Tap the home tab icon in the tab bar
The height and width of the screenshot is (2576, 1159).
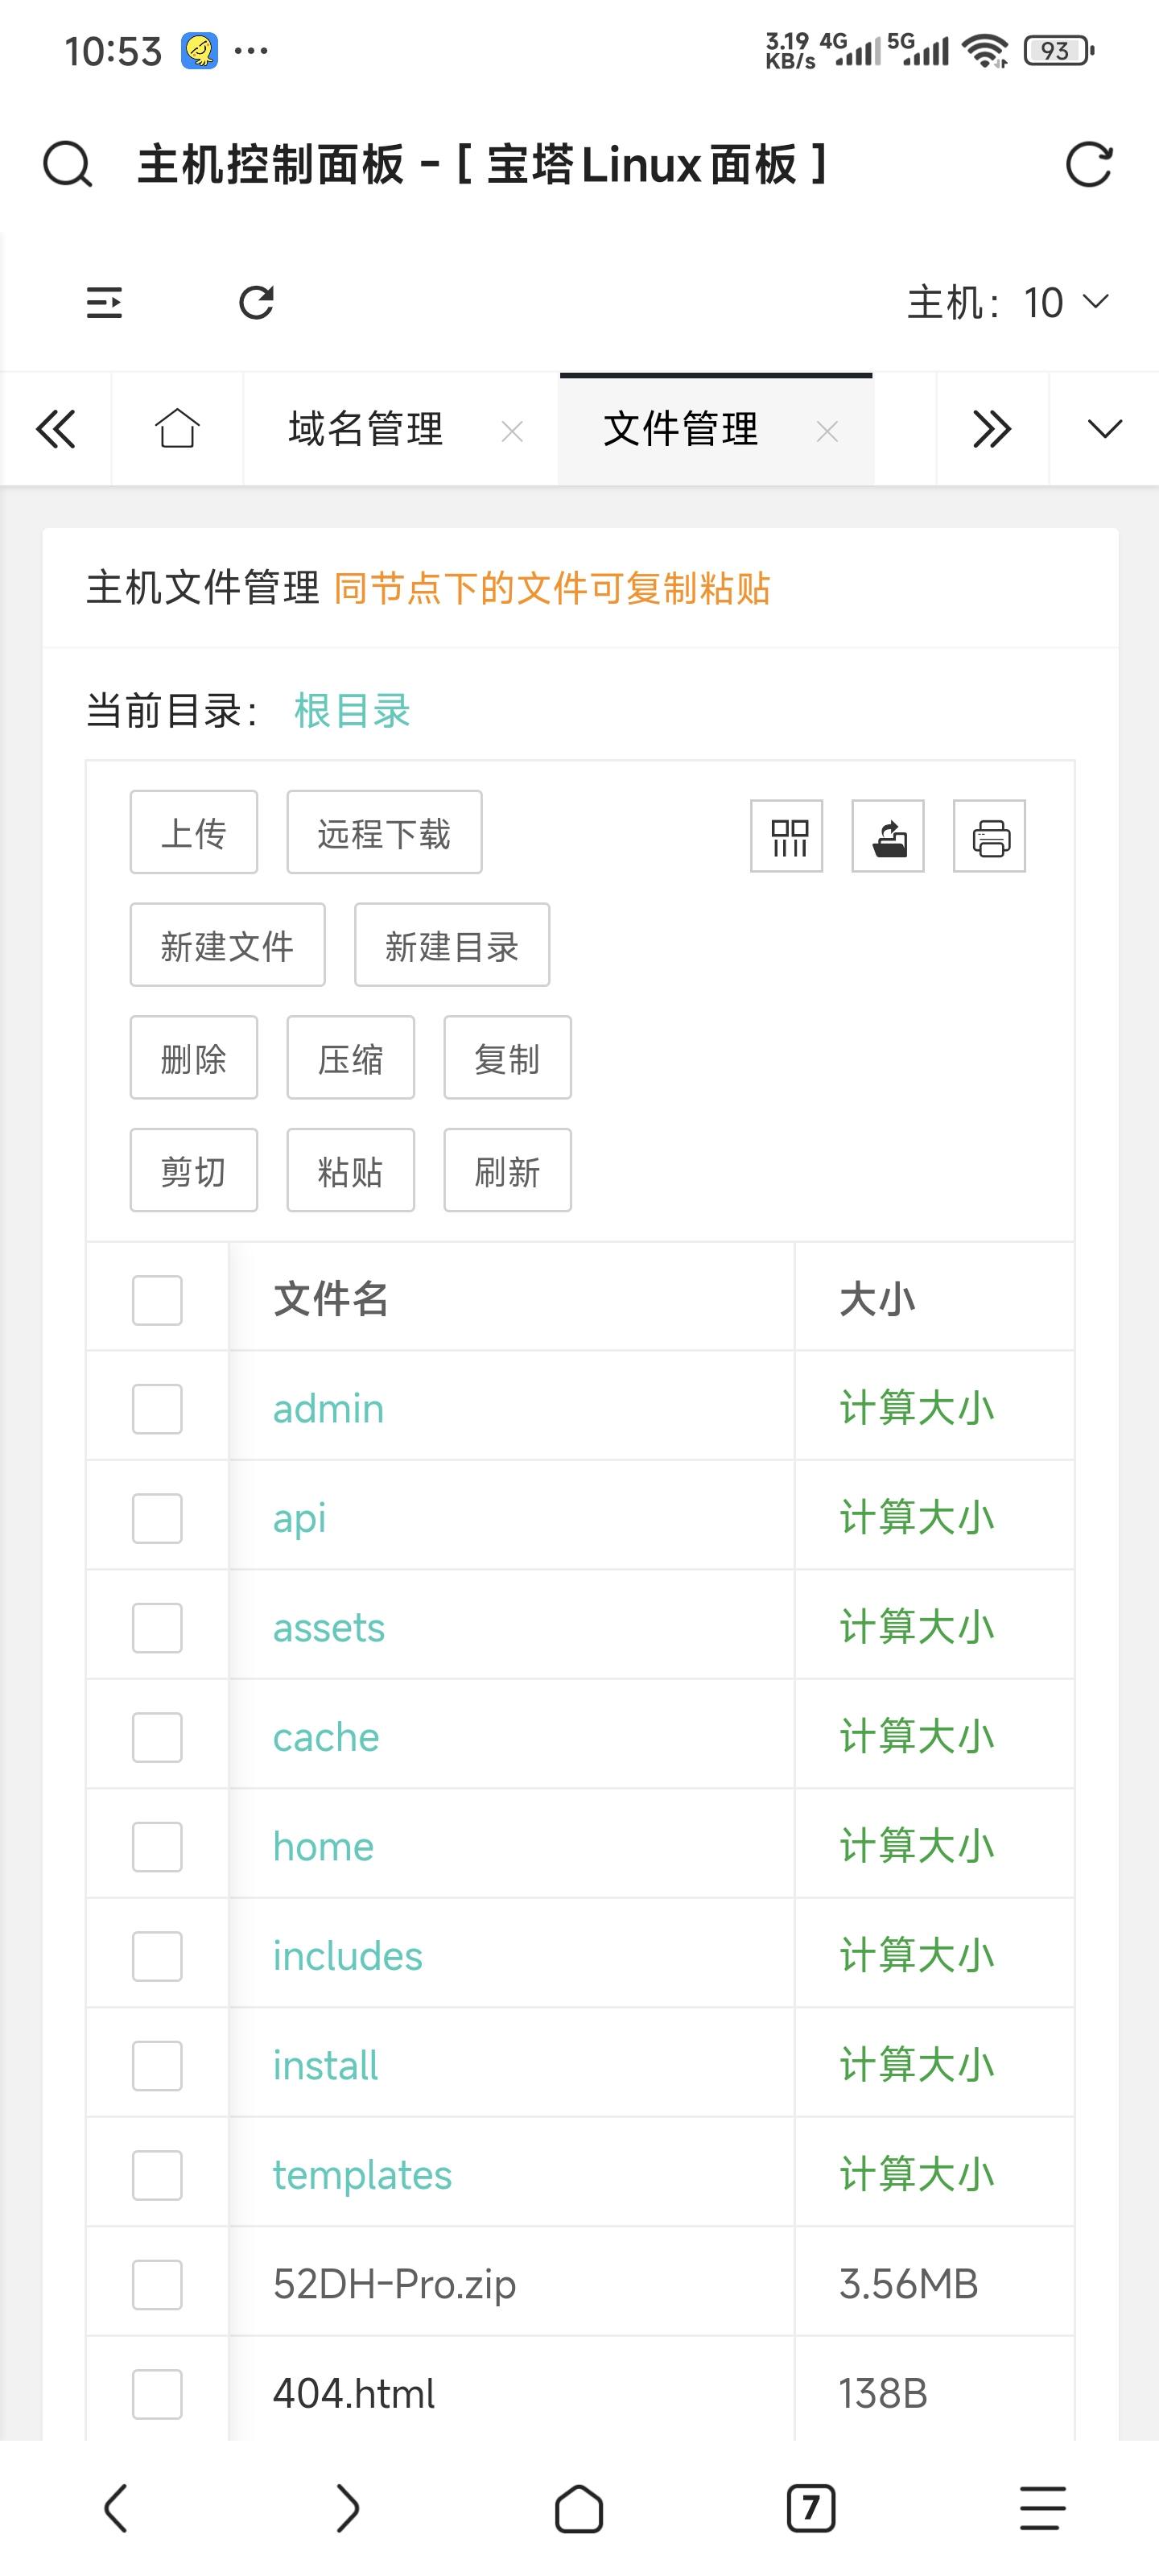[176, 429]
